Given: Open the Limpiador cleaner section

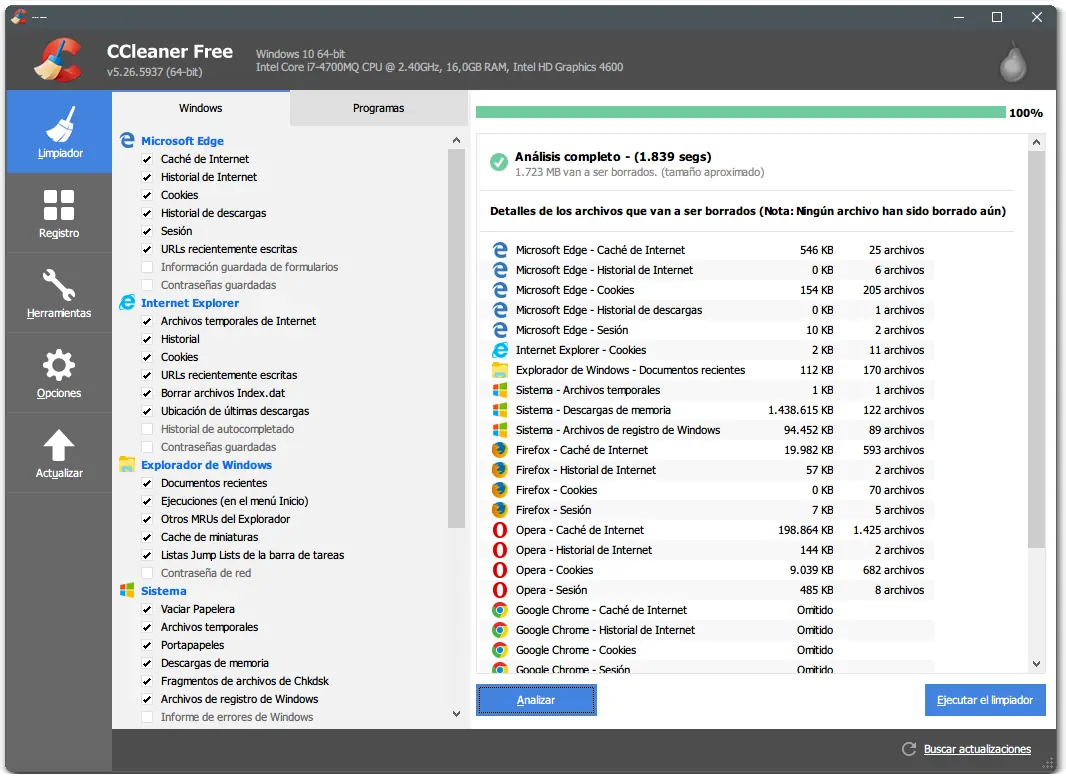Looking at the screenshot, I should 59,133.
